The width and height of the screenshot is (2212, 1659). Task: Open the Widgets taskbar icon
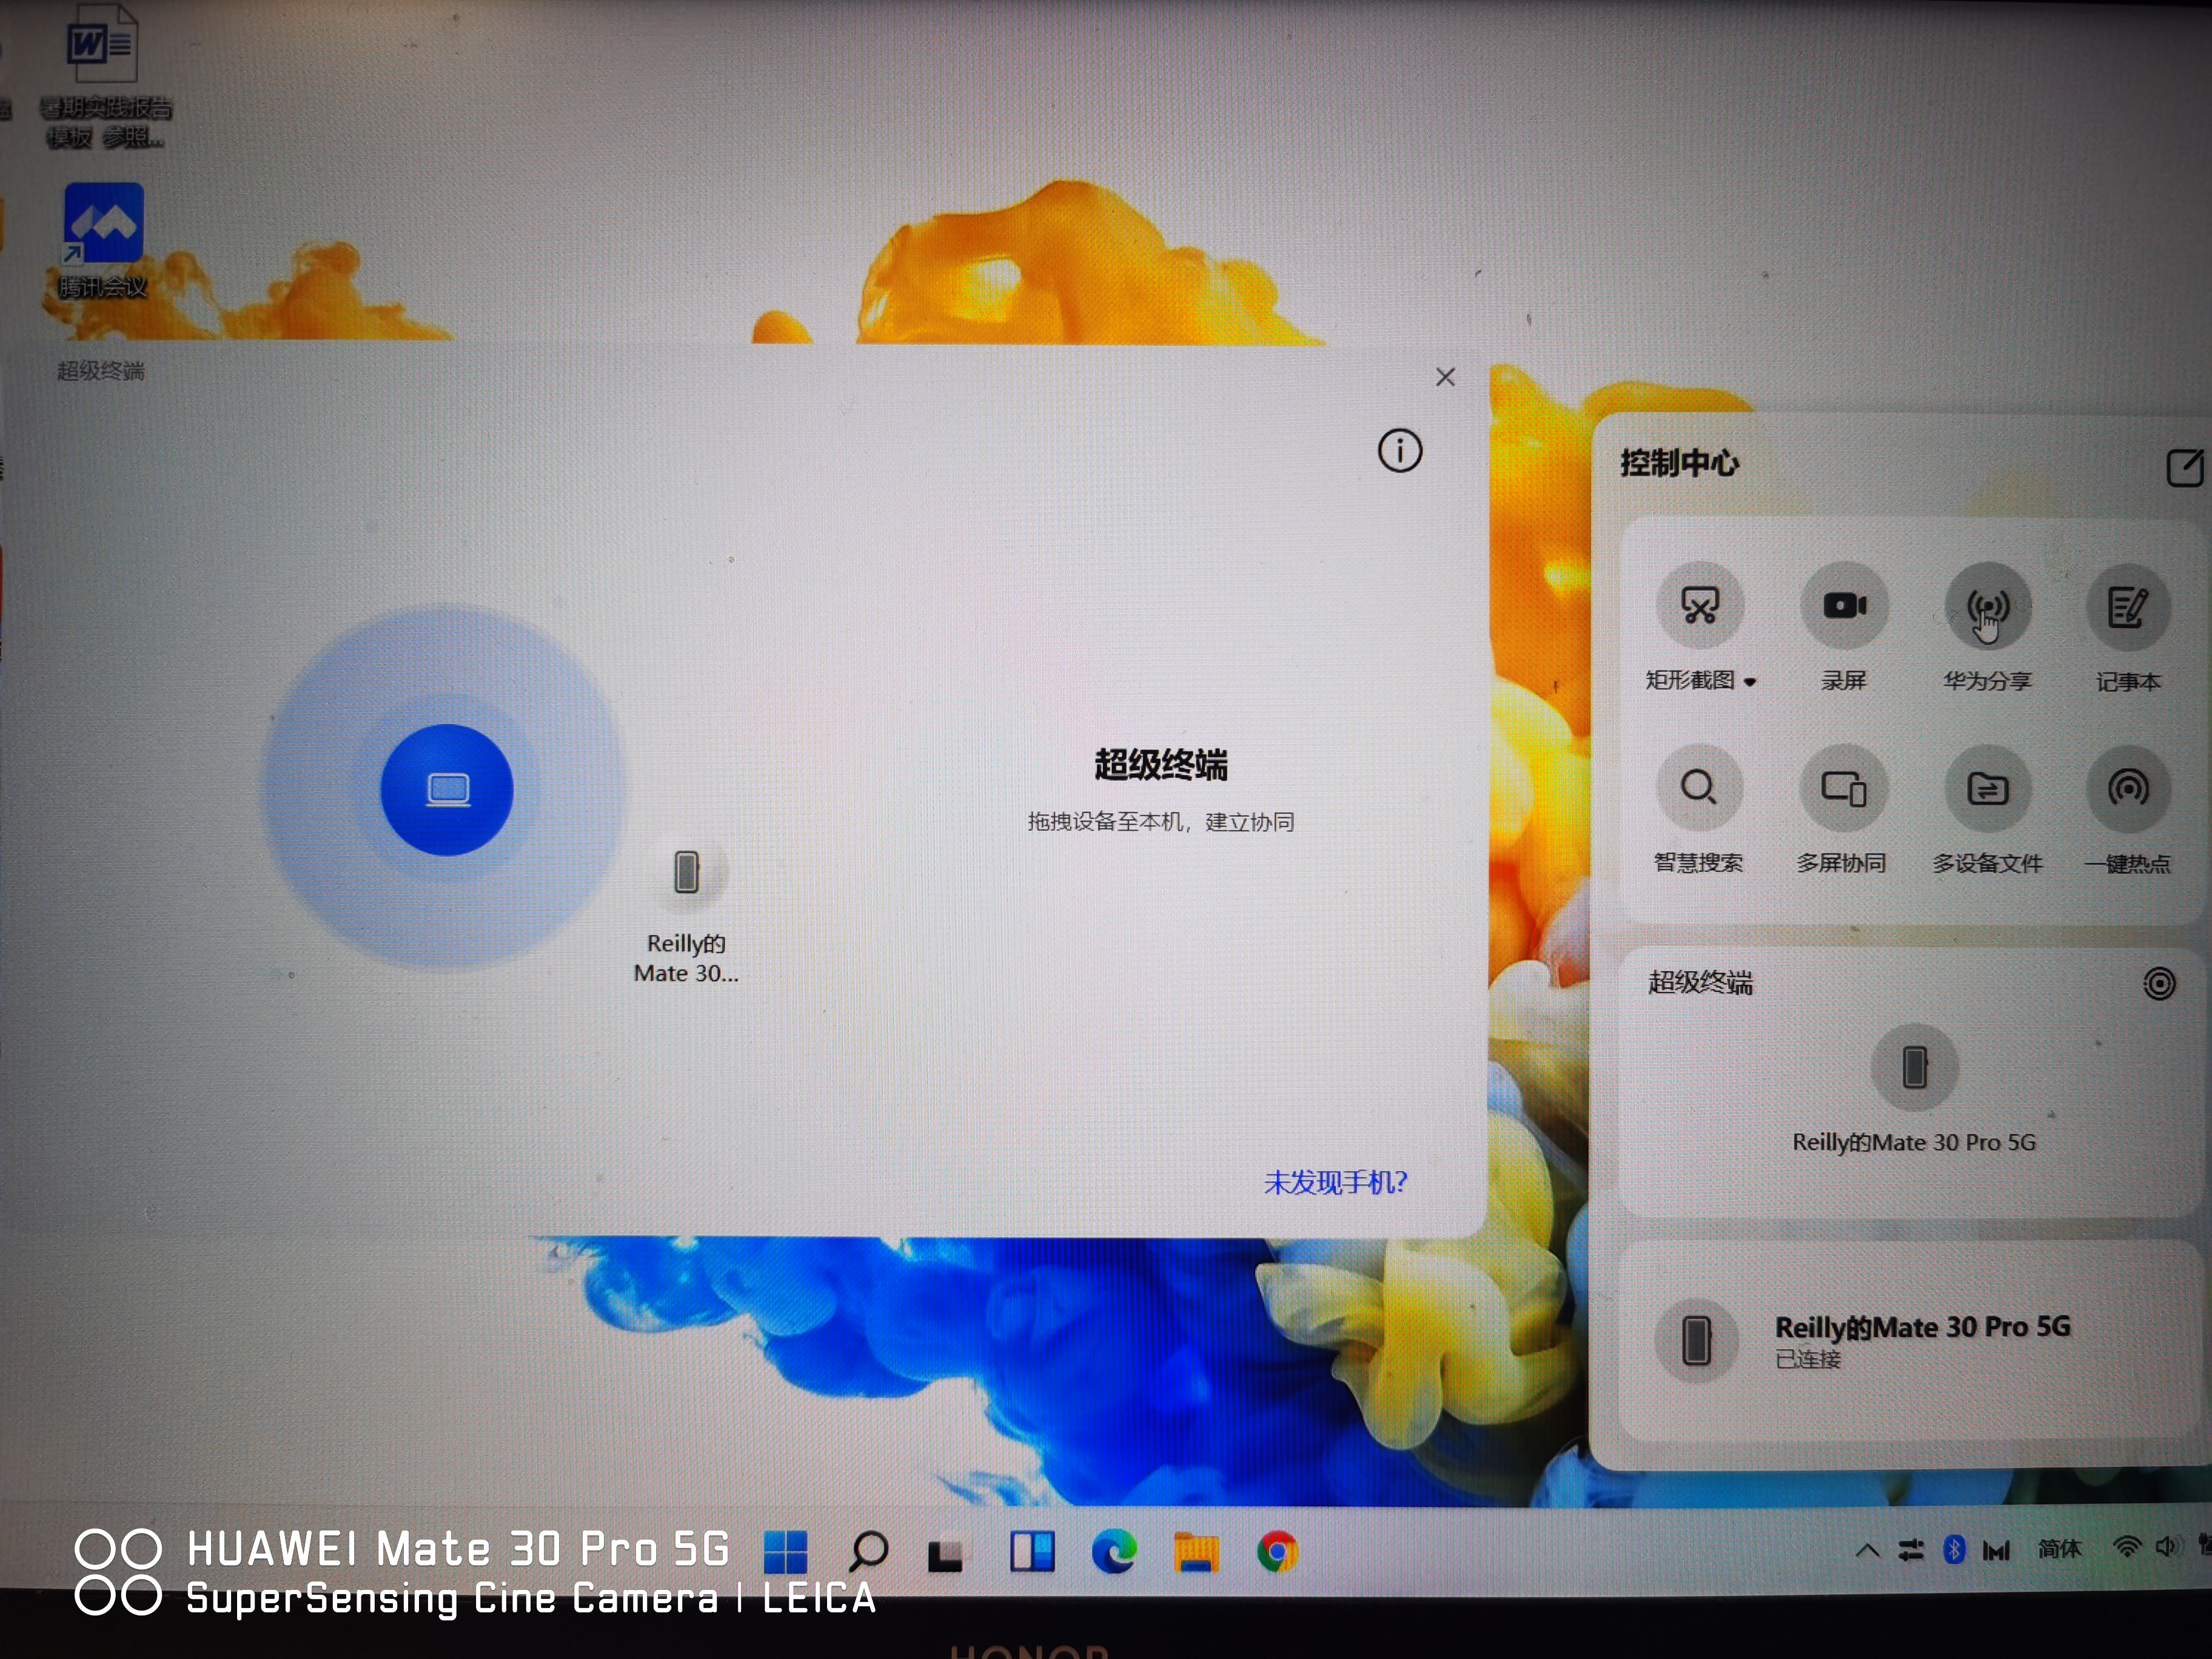[x=1032, y=1552]
